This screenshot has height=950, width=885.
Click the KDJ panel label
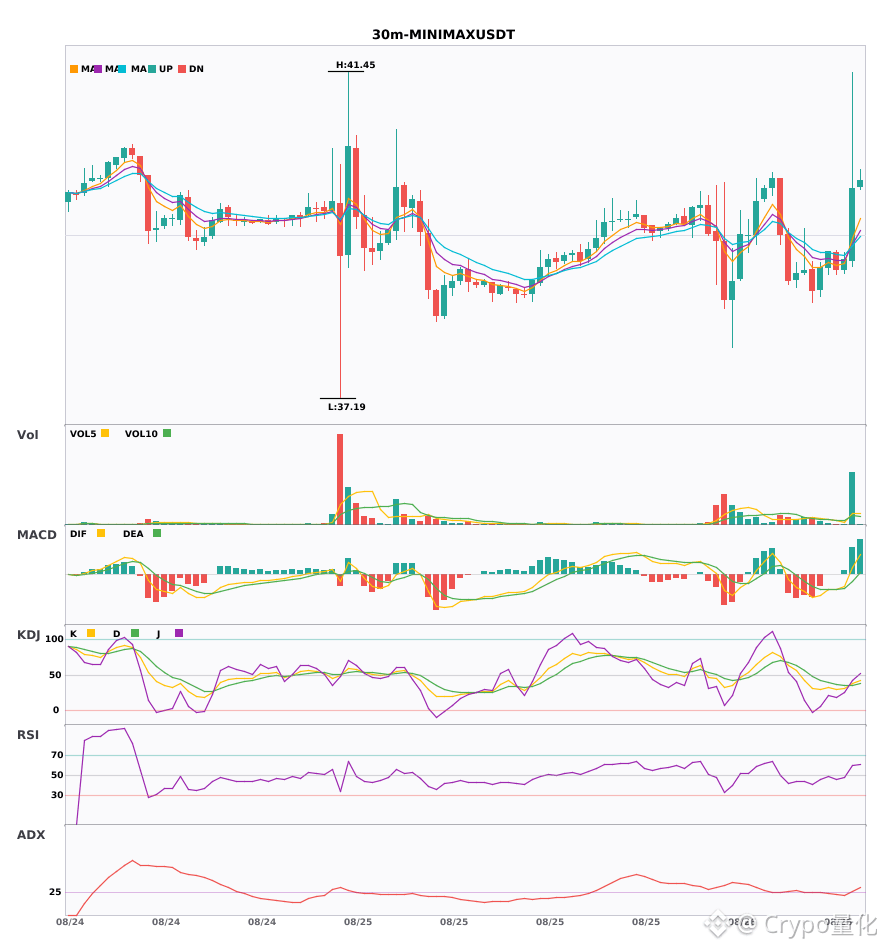point(28,635)
